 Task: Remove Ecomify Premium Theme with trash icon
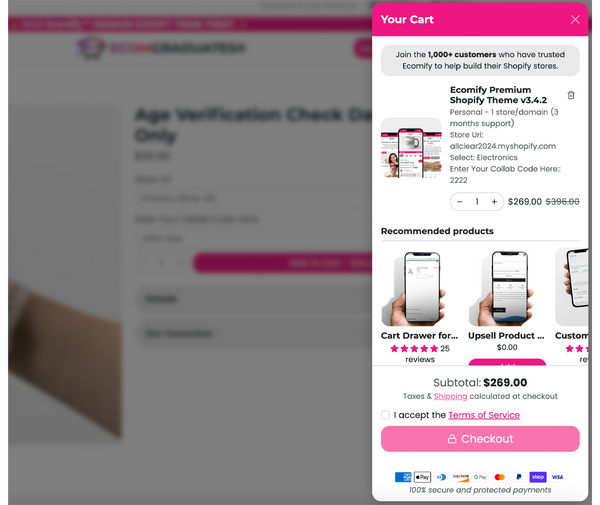pos(571,95)
